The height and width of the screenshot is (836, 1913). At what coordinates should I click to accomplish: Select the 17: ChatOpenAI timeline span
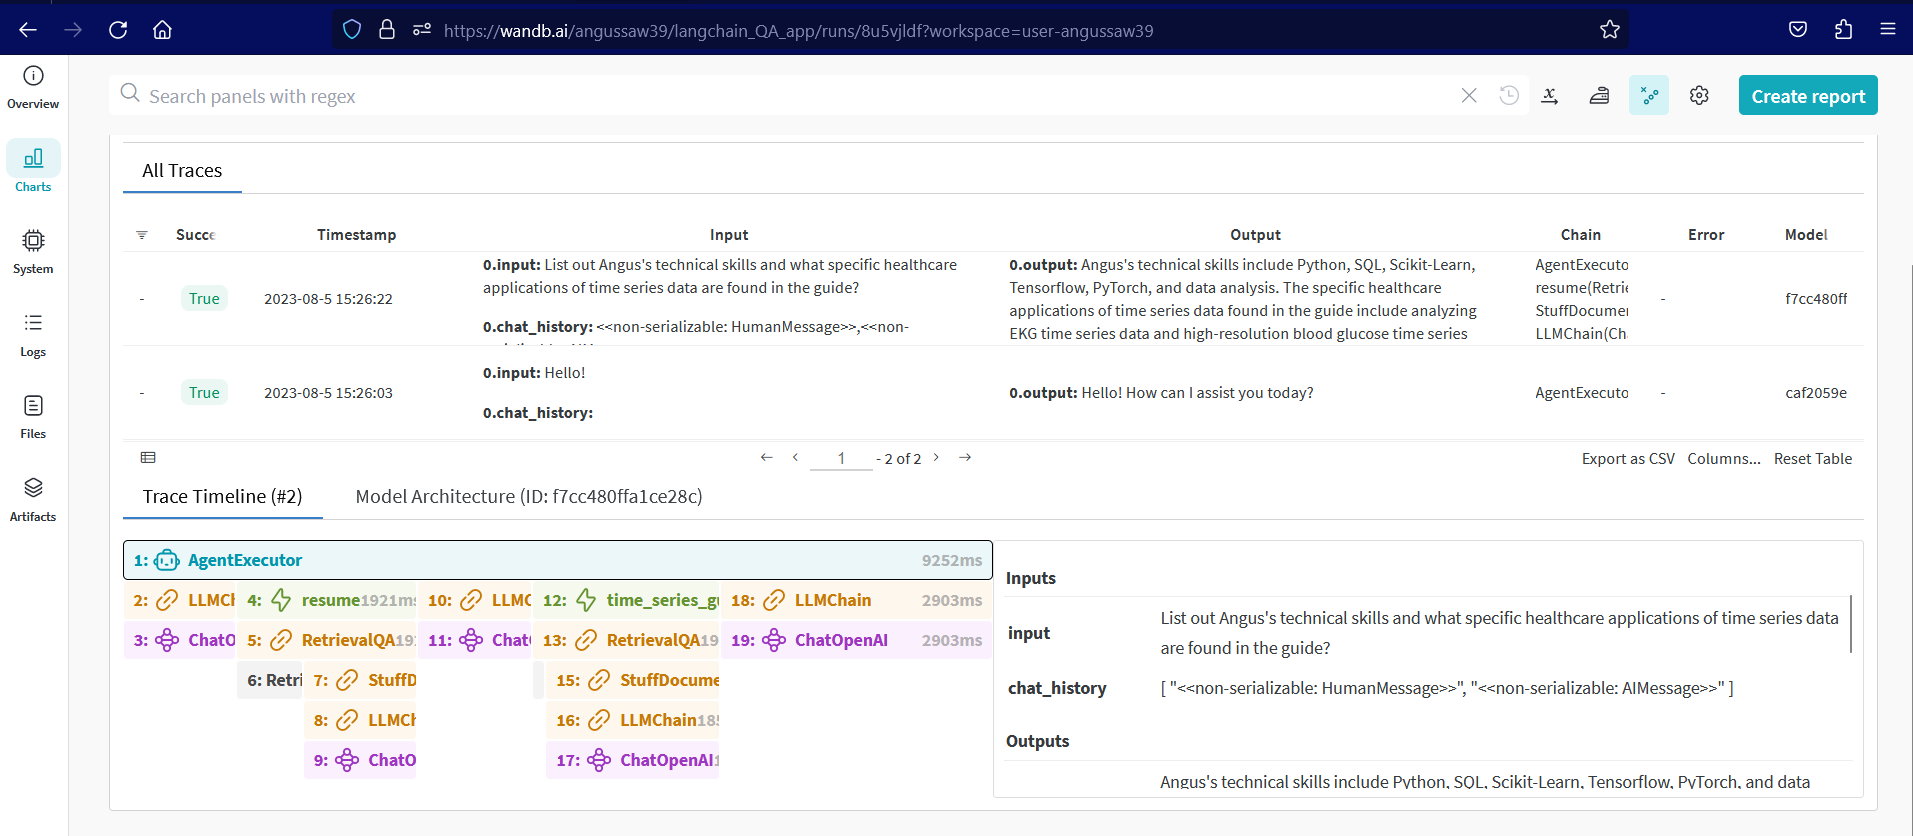[x=633, y=760]
